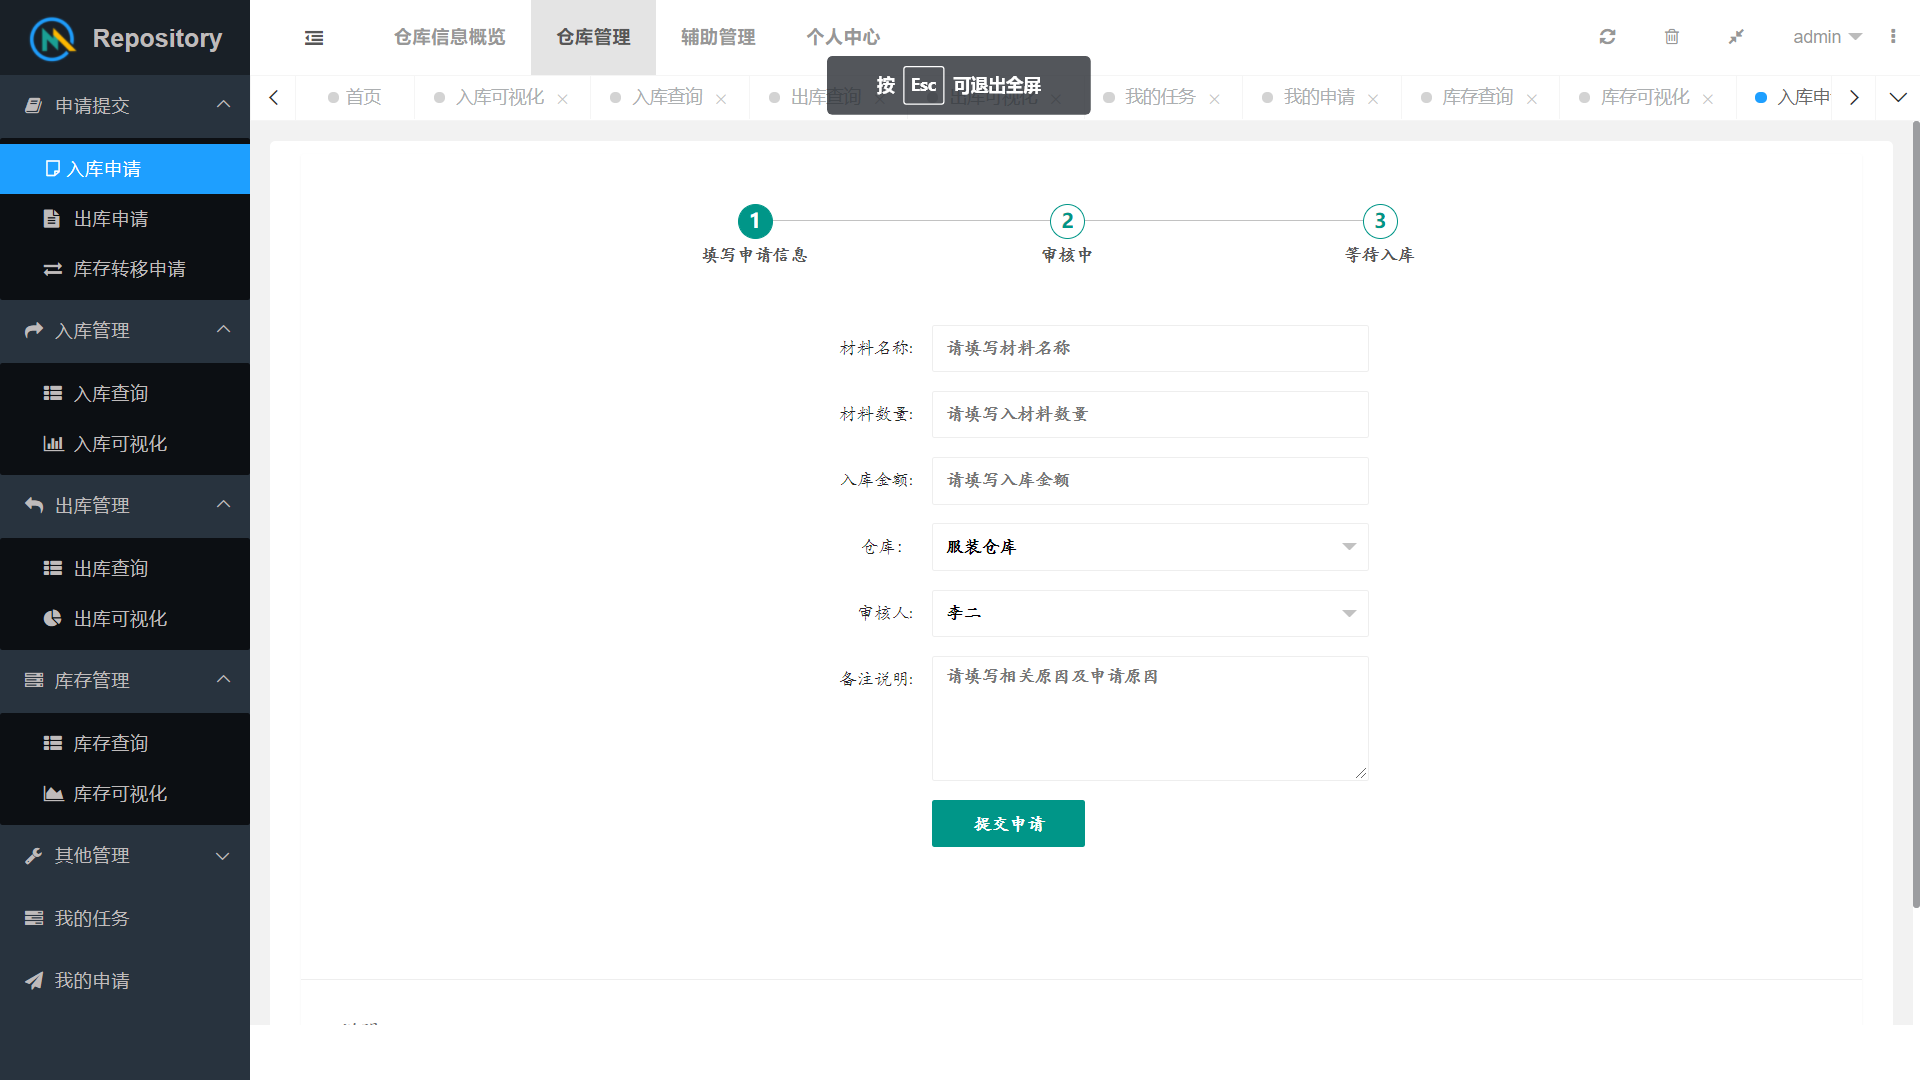Click the refresh icon in top bar
The height and width of the screenshot is (1080, 1920).
pyautogui.click(x=1607, y=37)
